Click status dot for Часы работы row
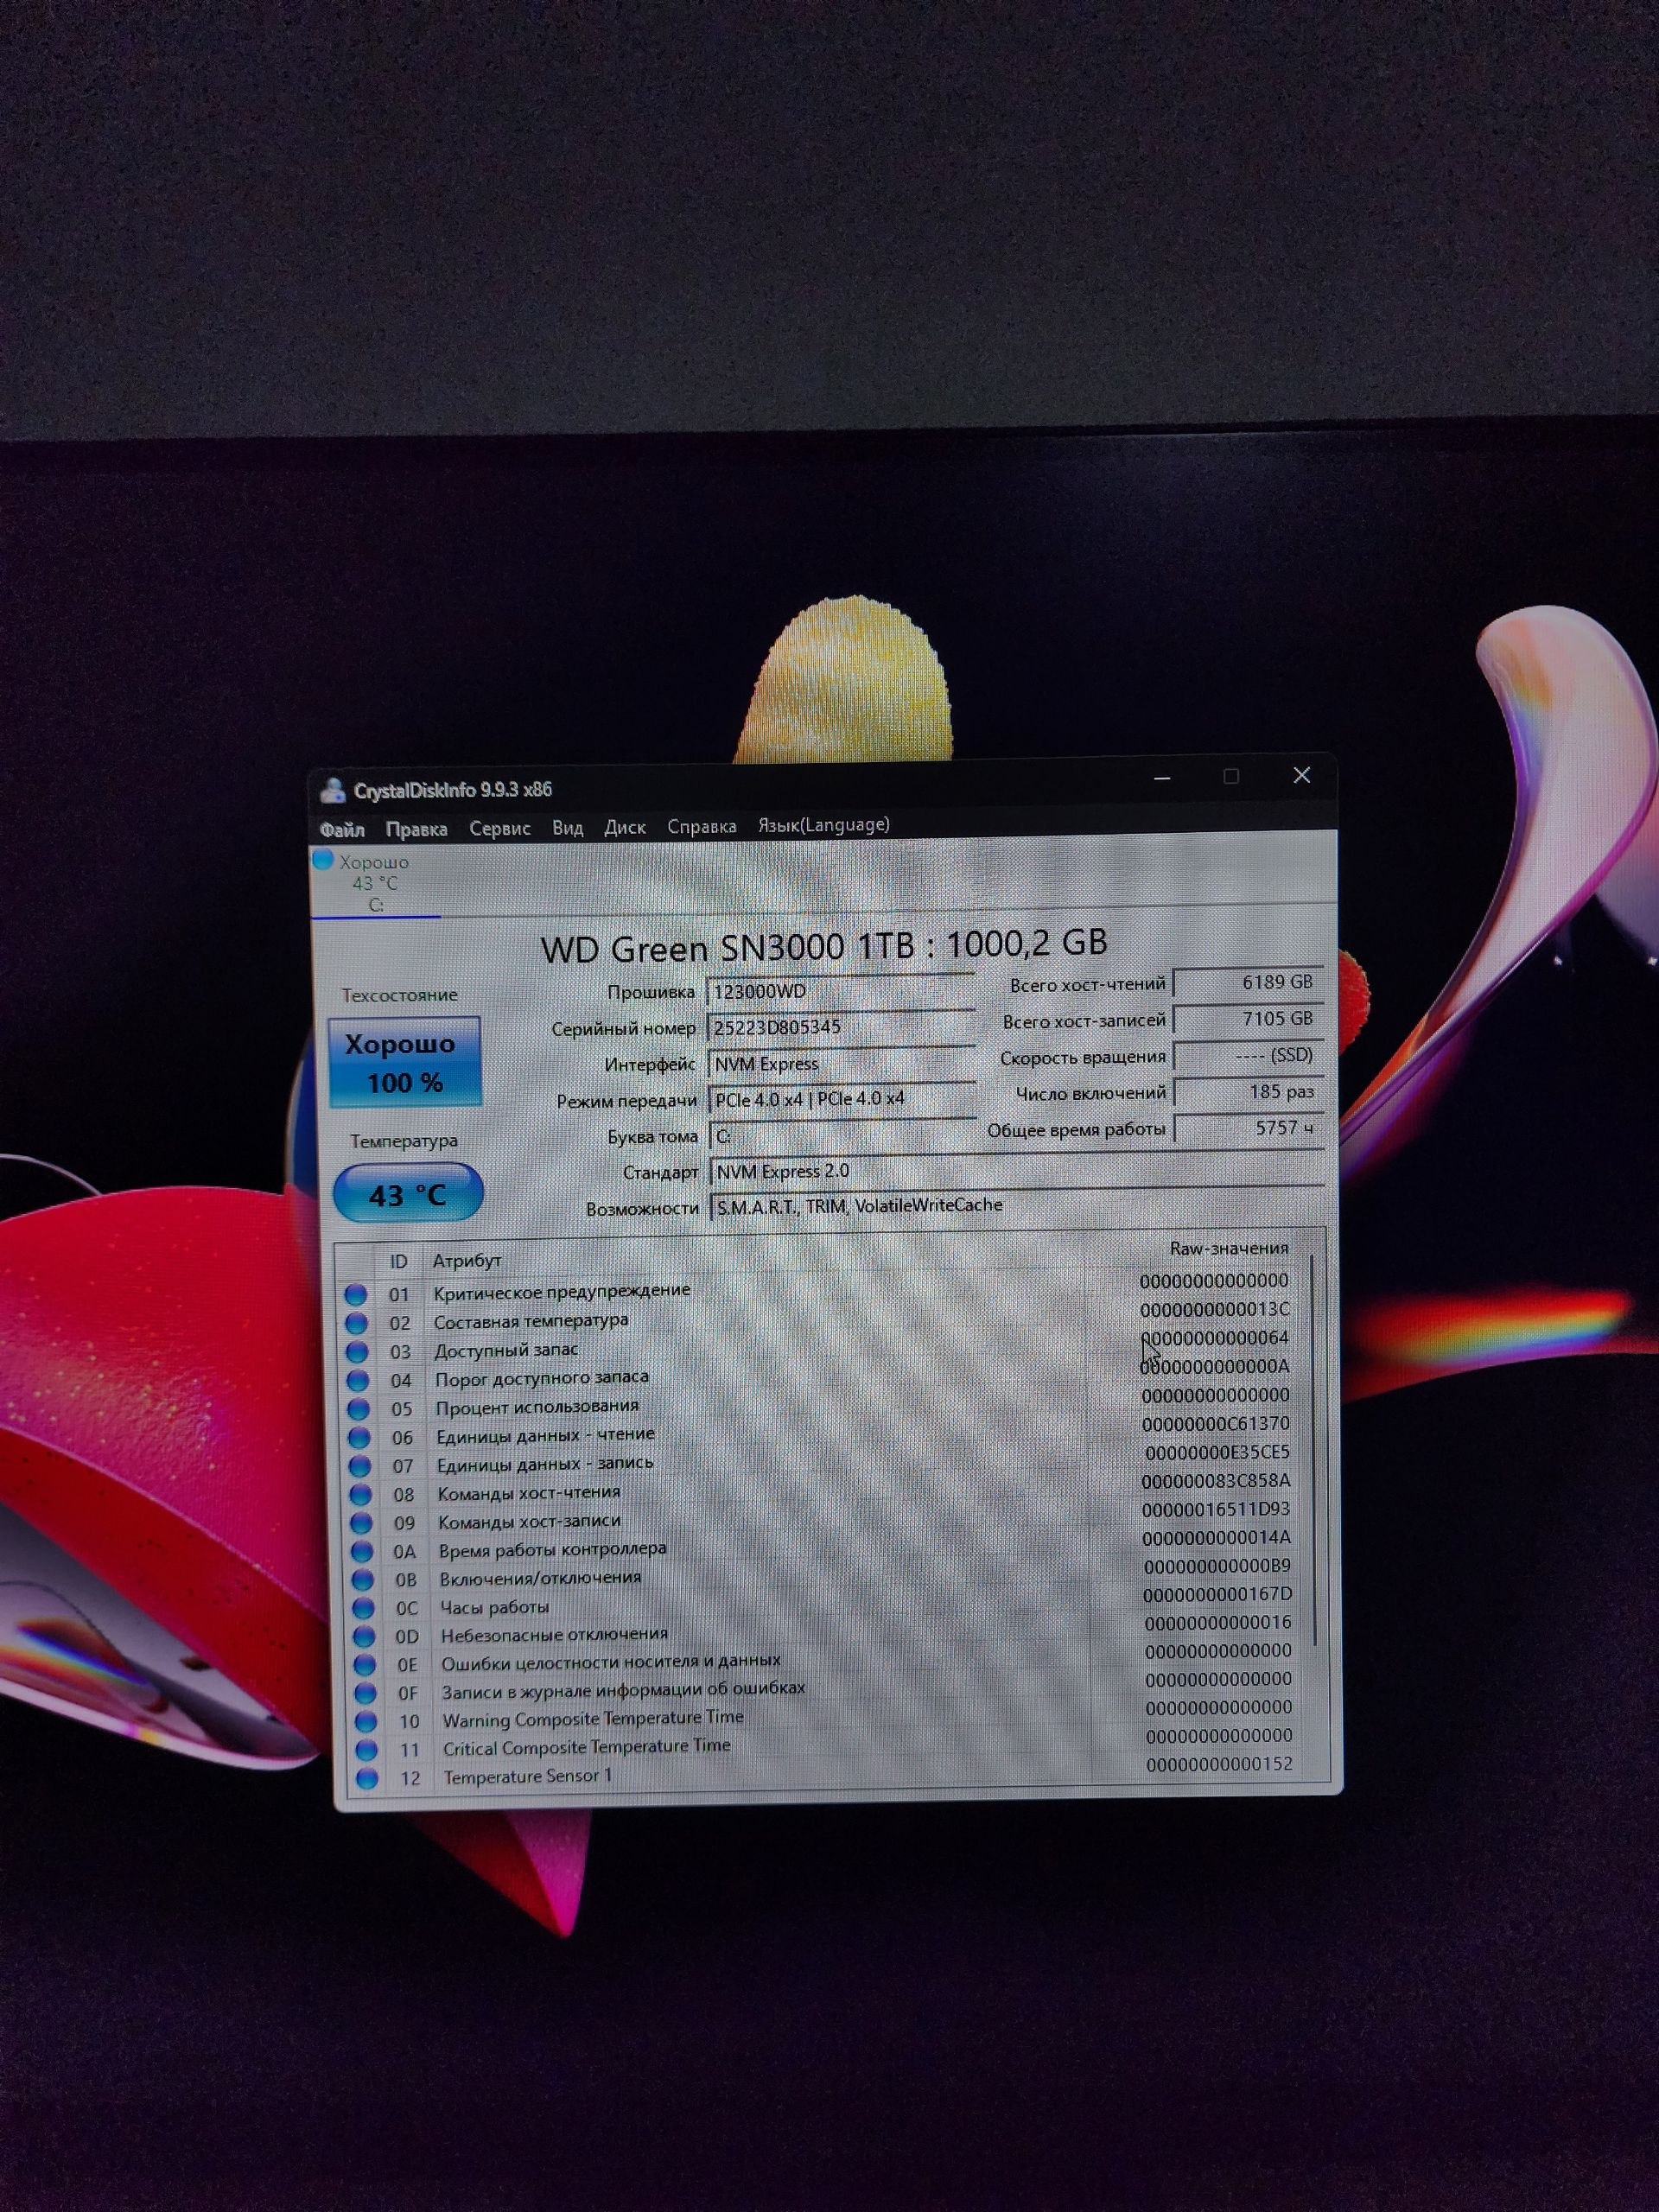 click(363, 1608)
